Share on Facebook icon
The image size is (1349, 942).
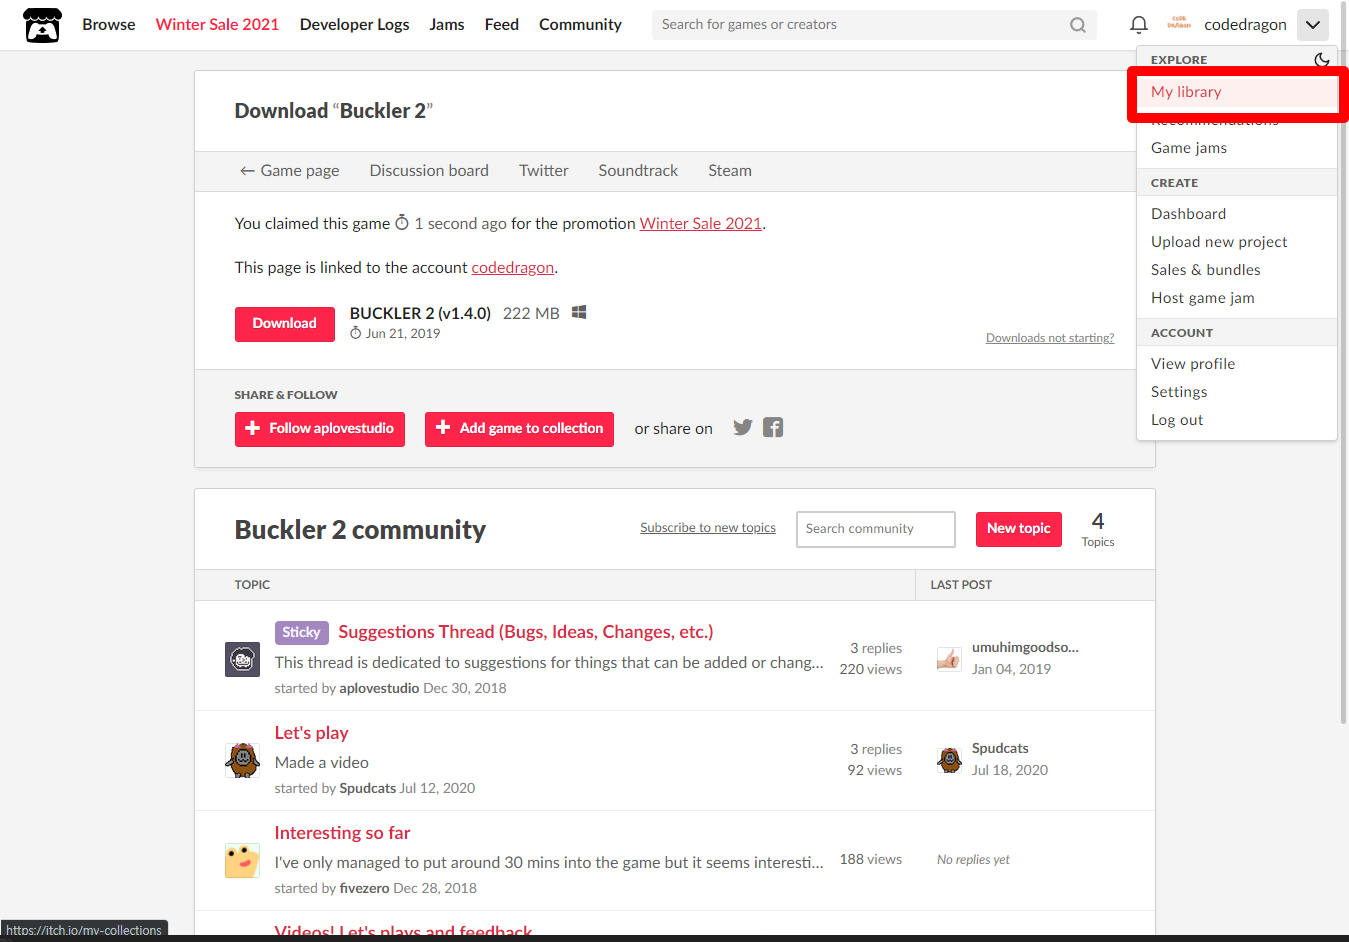click(x=773, y=428)
